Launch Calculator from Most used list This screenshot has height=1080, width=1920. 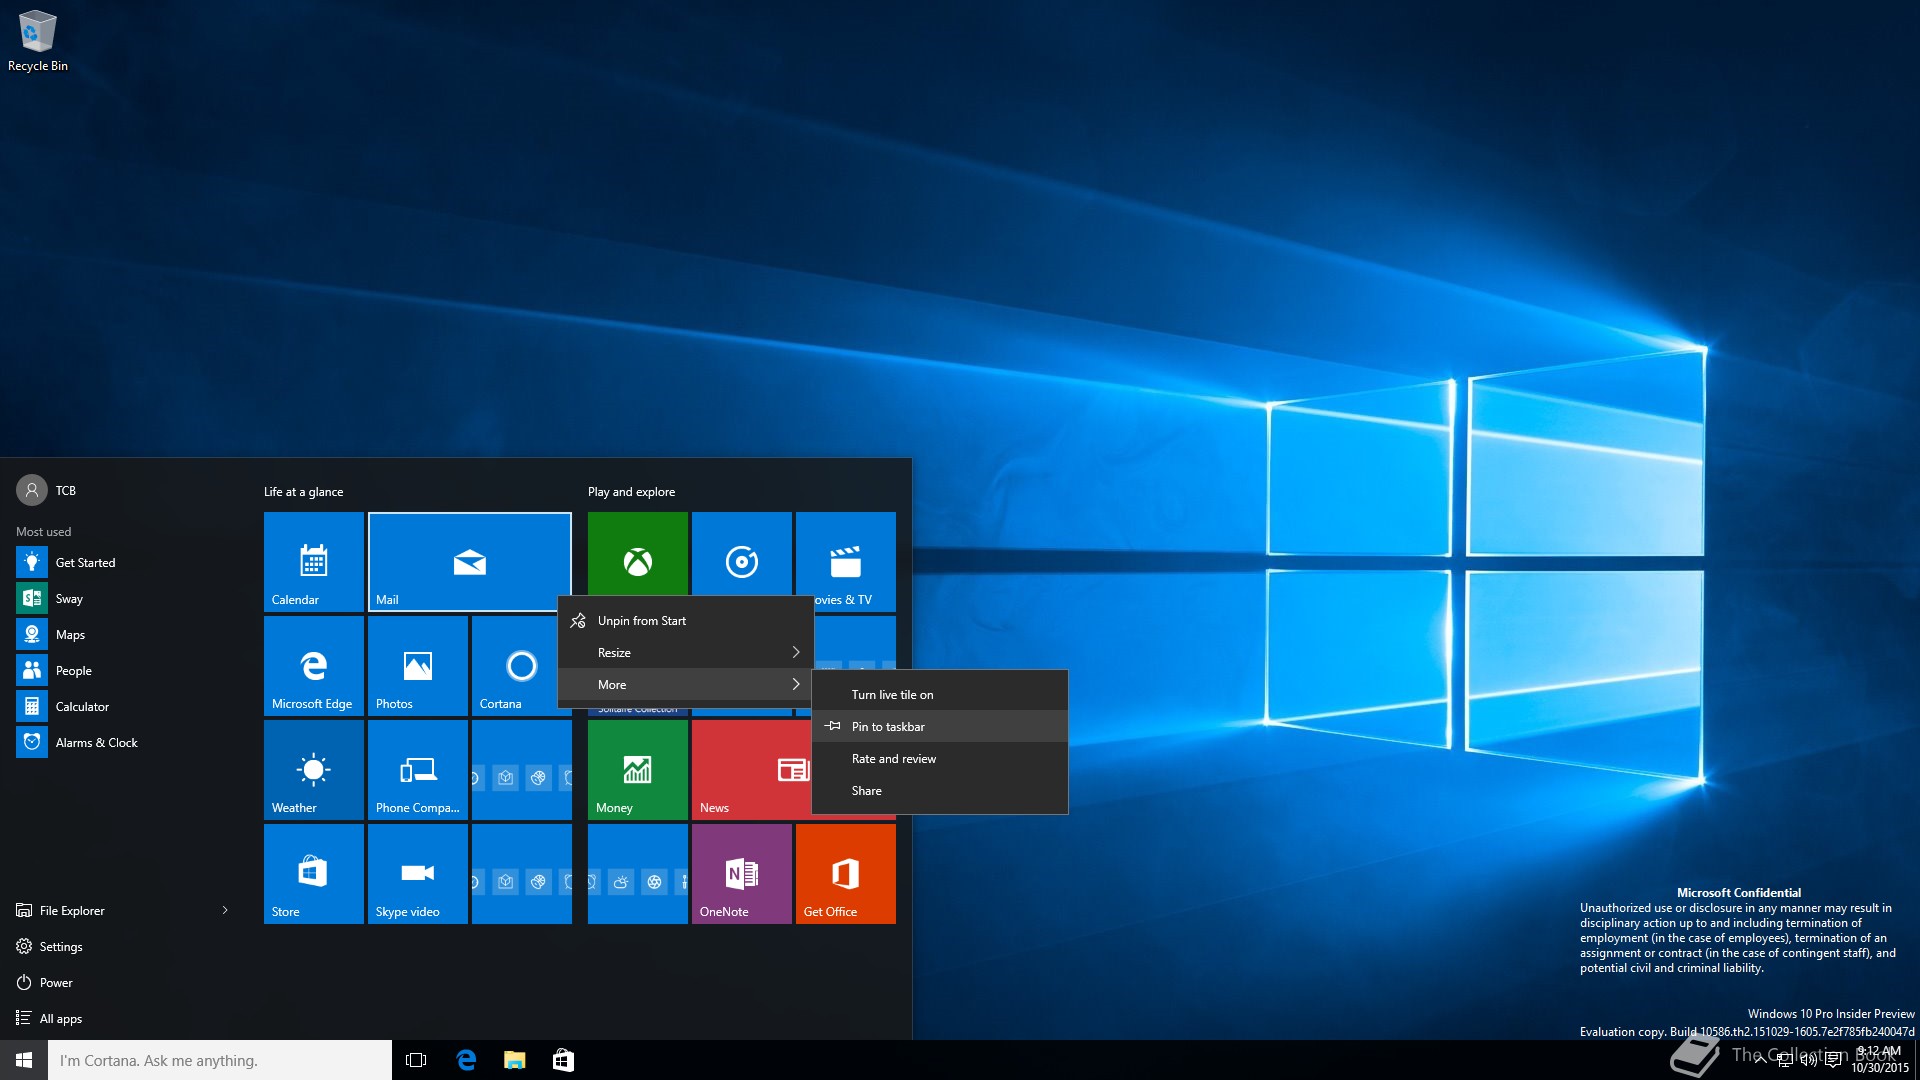coord(124,707)
